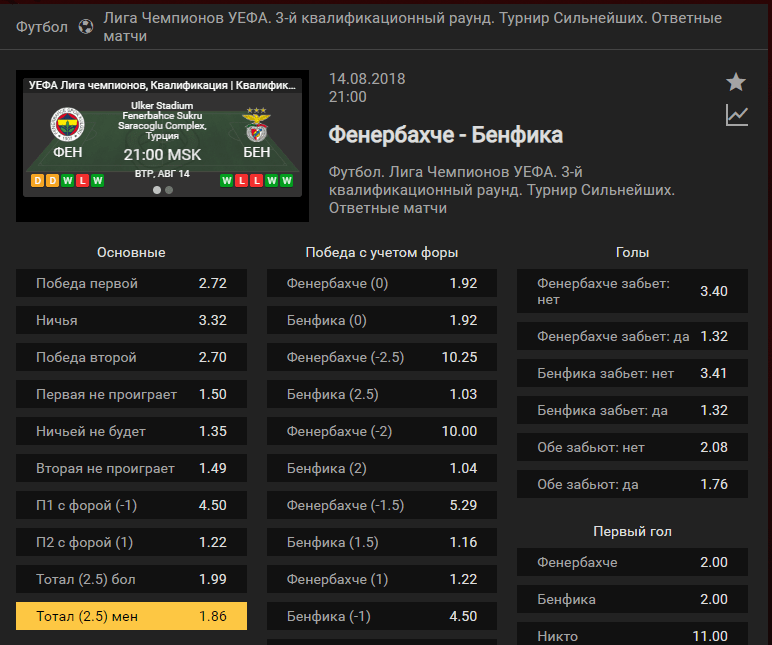
Task: Open Лига Чемпионов УЕФА league link in header
Action: [x=413, y=27]
